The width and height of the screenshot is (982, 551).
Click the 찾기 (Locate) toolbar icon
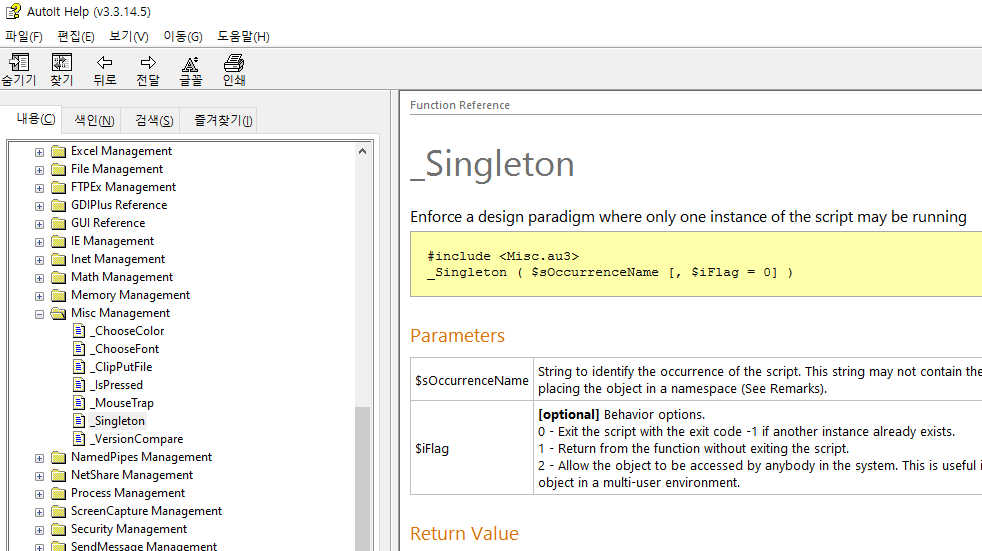pos(61,63)
